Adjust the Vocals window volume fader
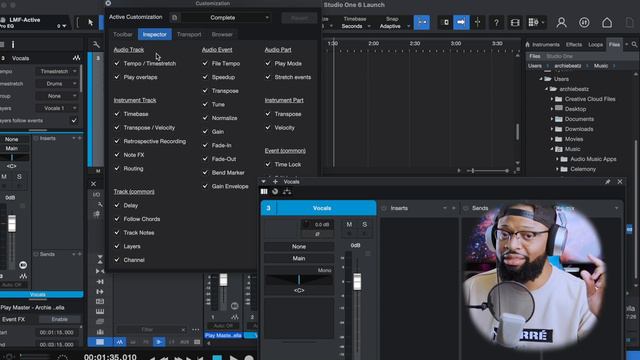Viewport: 640px width, 360px height. [357, 282]
